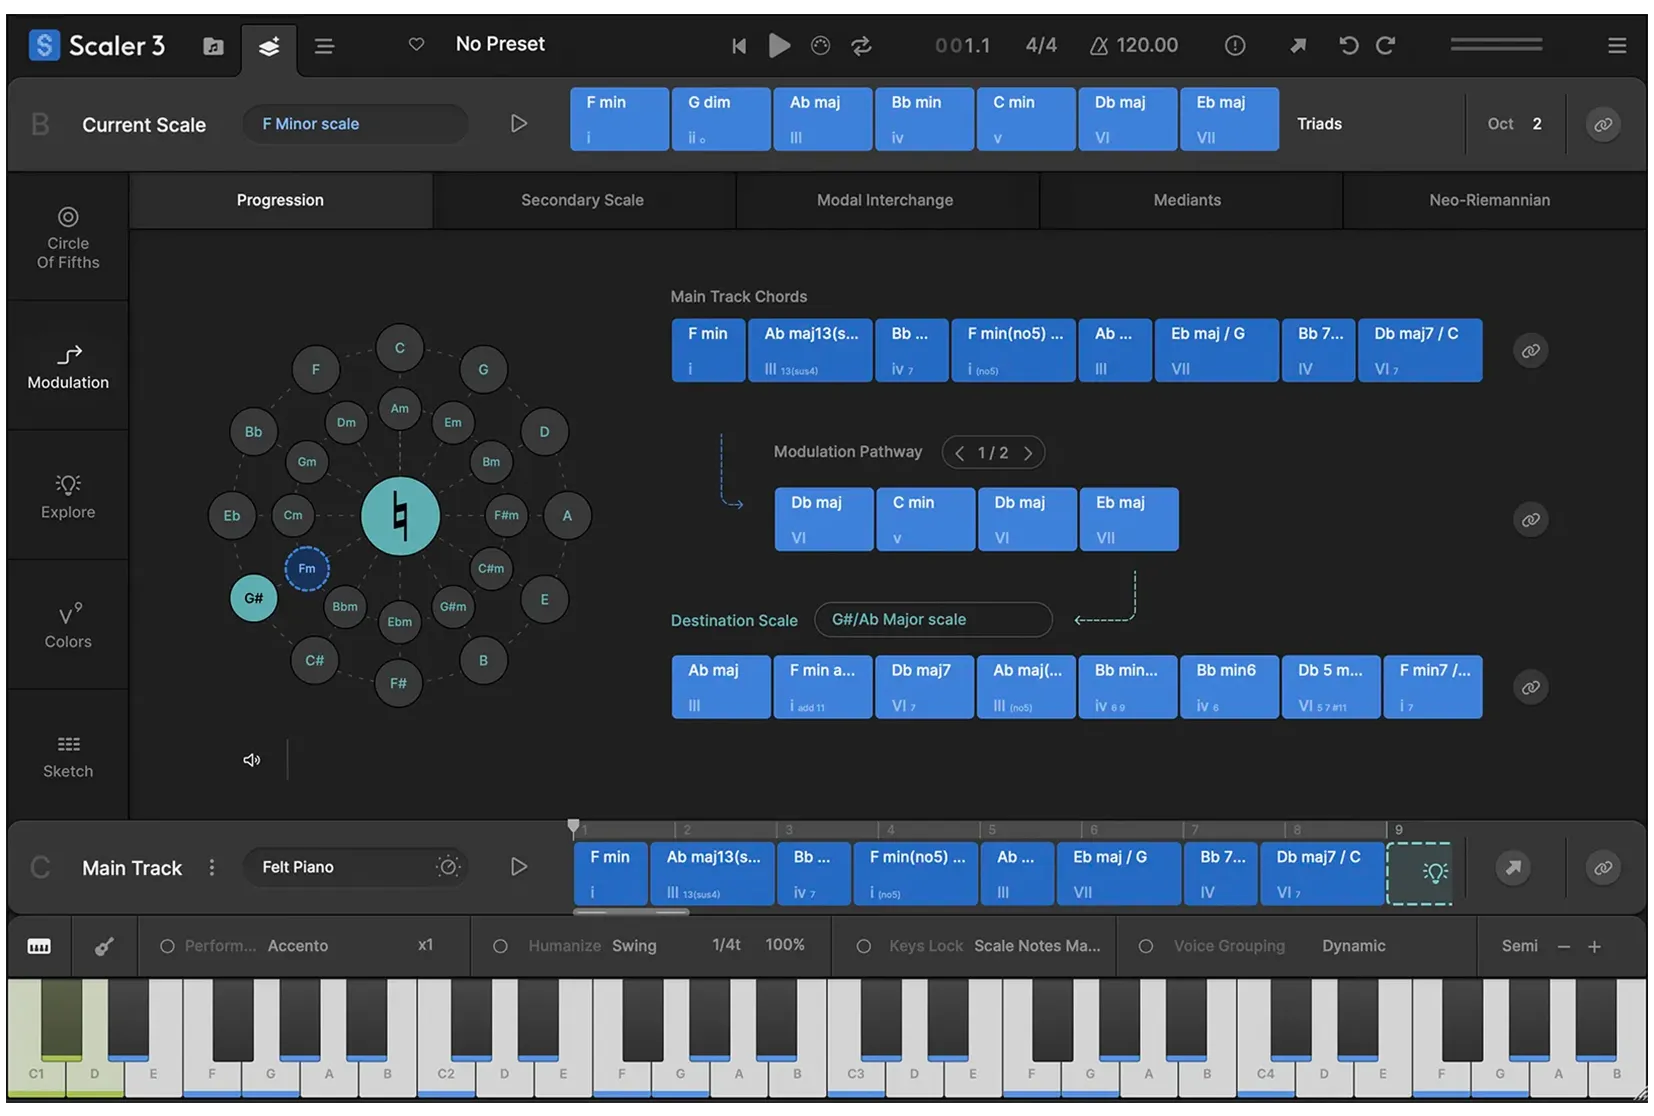Go to next Modulation Pathway
Screen dimensions: 1654x1116
[1028, 453]
